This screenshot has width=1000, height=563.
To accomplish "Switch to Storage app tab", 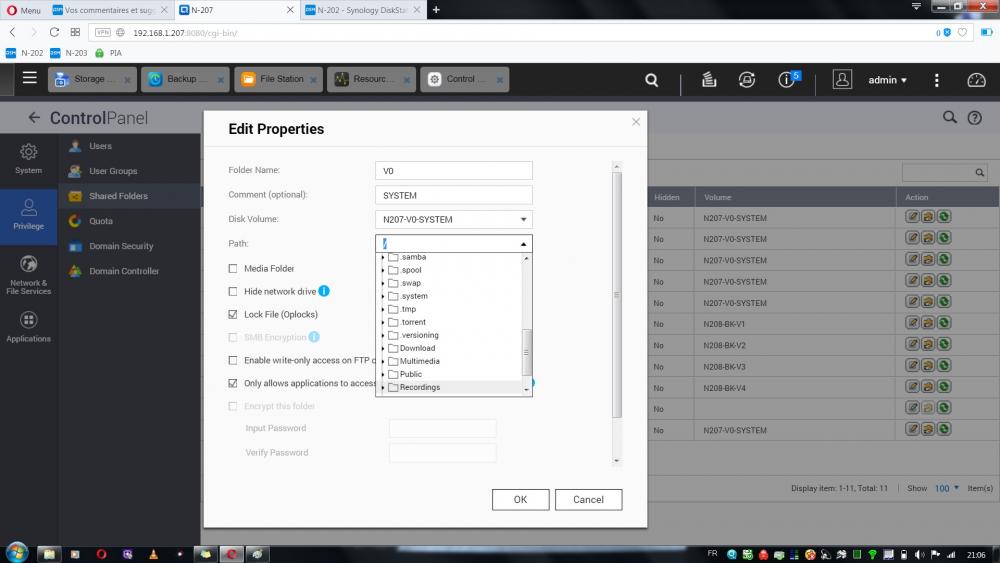I will (x=92, y=79).
